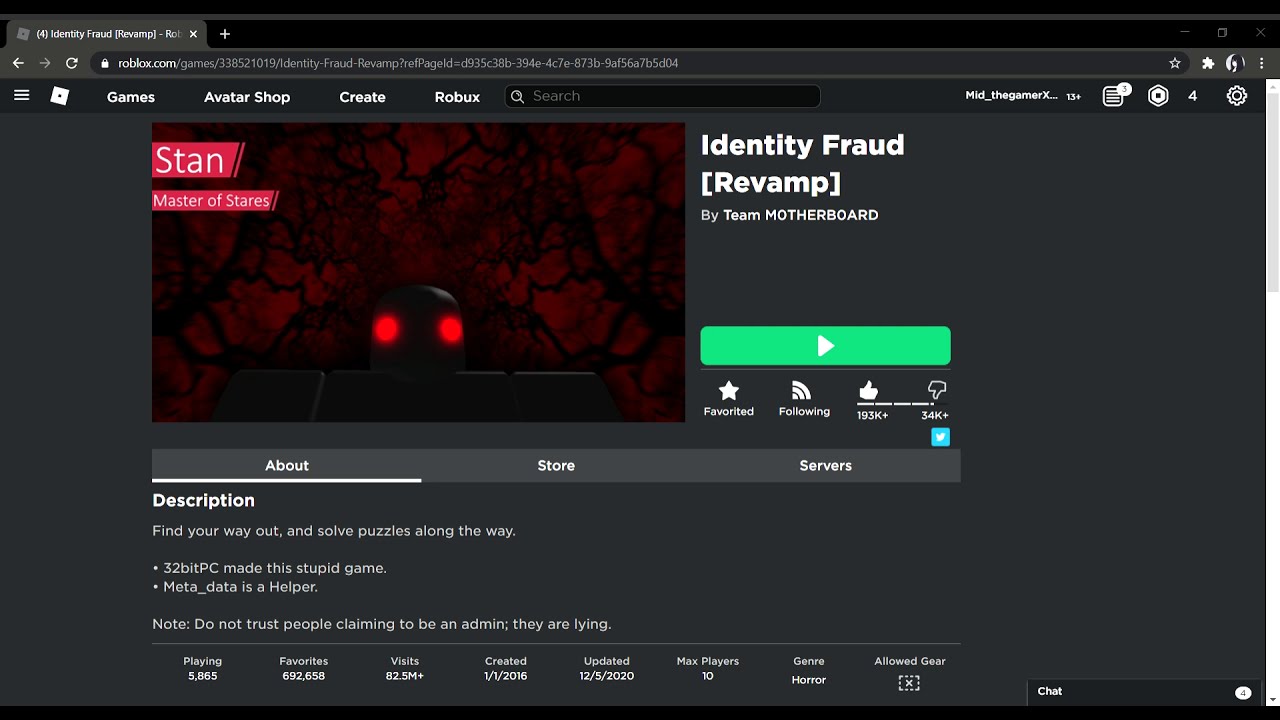1280x720 pixels.
Task: Open the Games menu item
Action: click(x=131, y=97)
